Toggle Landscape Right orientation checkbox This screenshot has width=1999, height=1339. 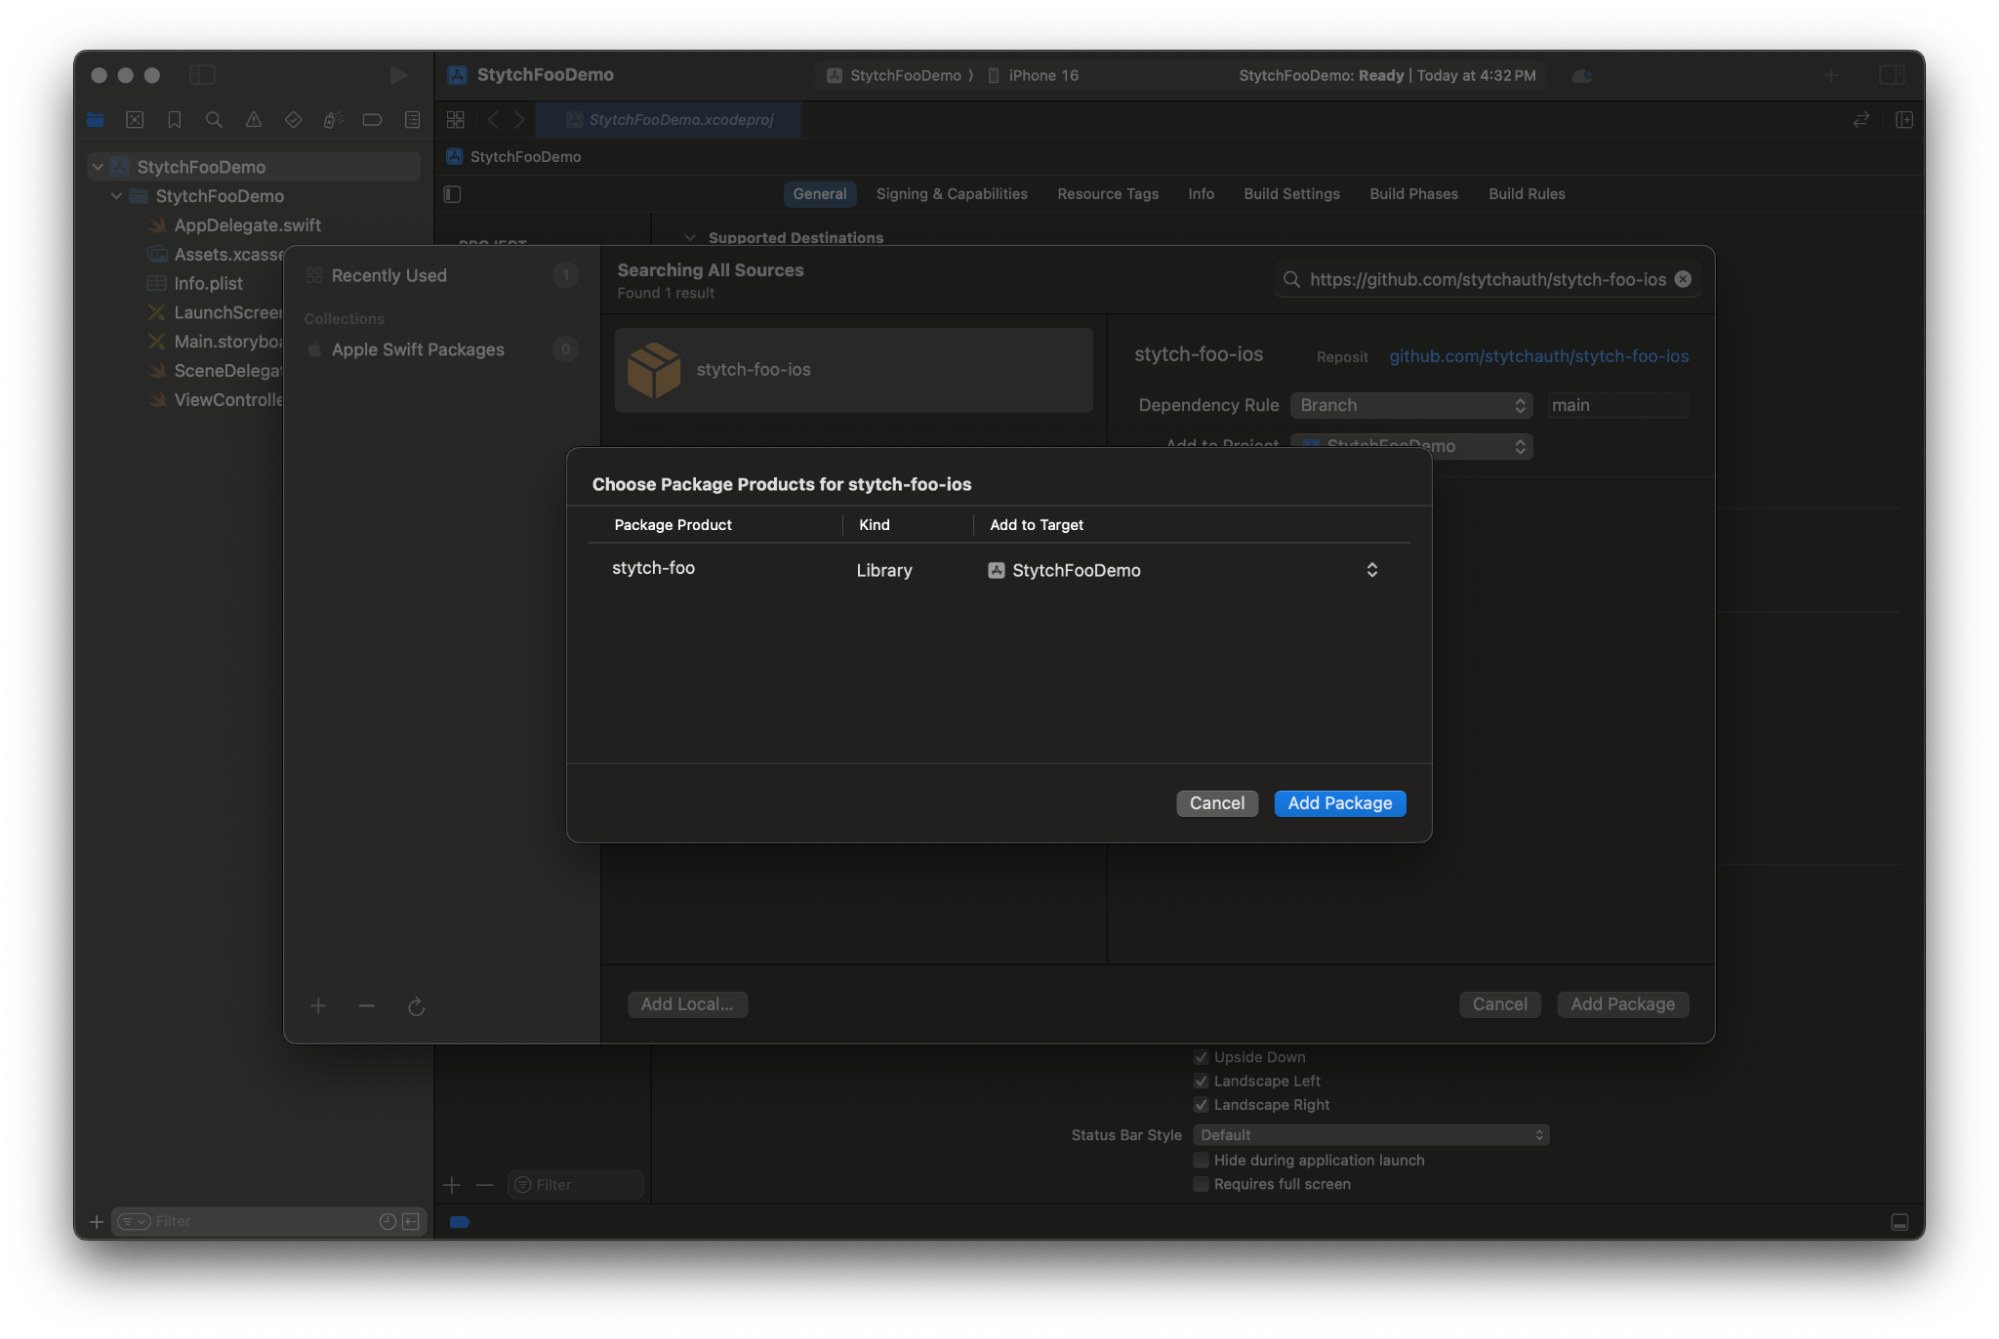click(1201, 1105)
